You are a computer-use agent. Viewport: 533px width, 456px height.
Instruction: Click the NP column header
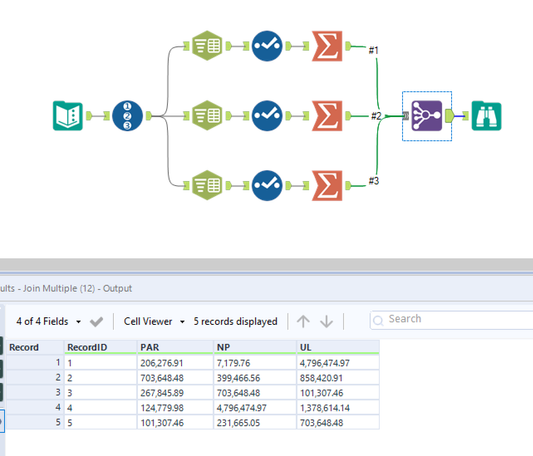click(255, 347)
